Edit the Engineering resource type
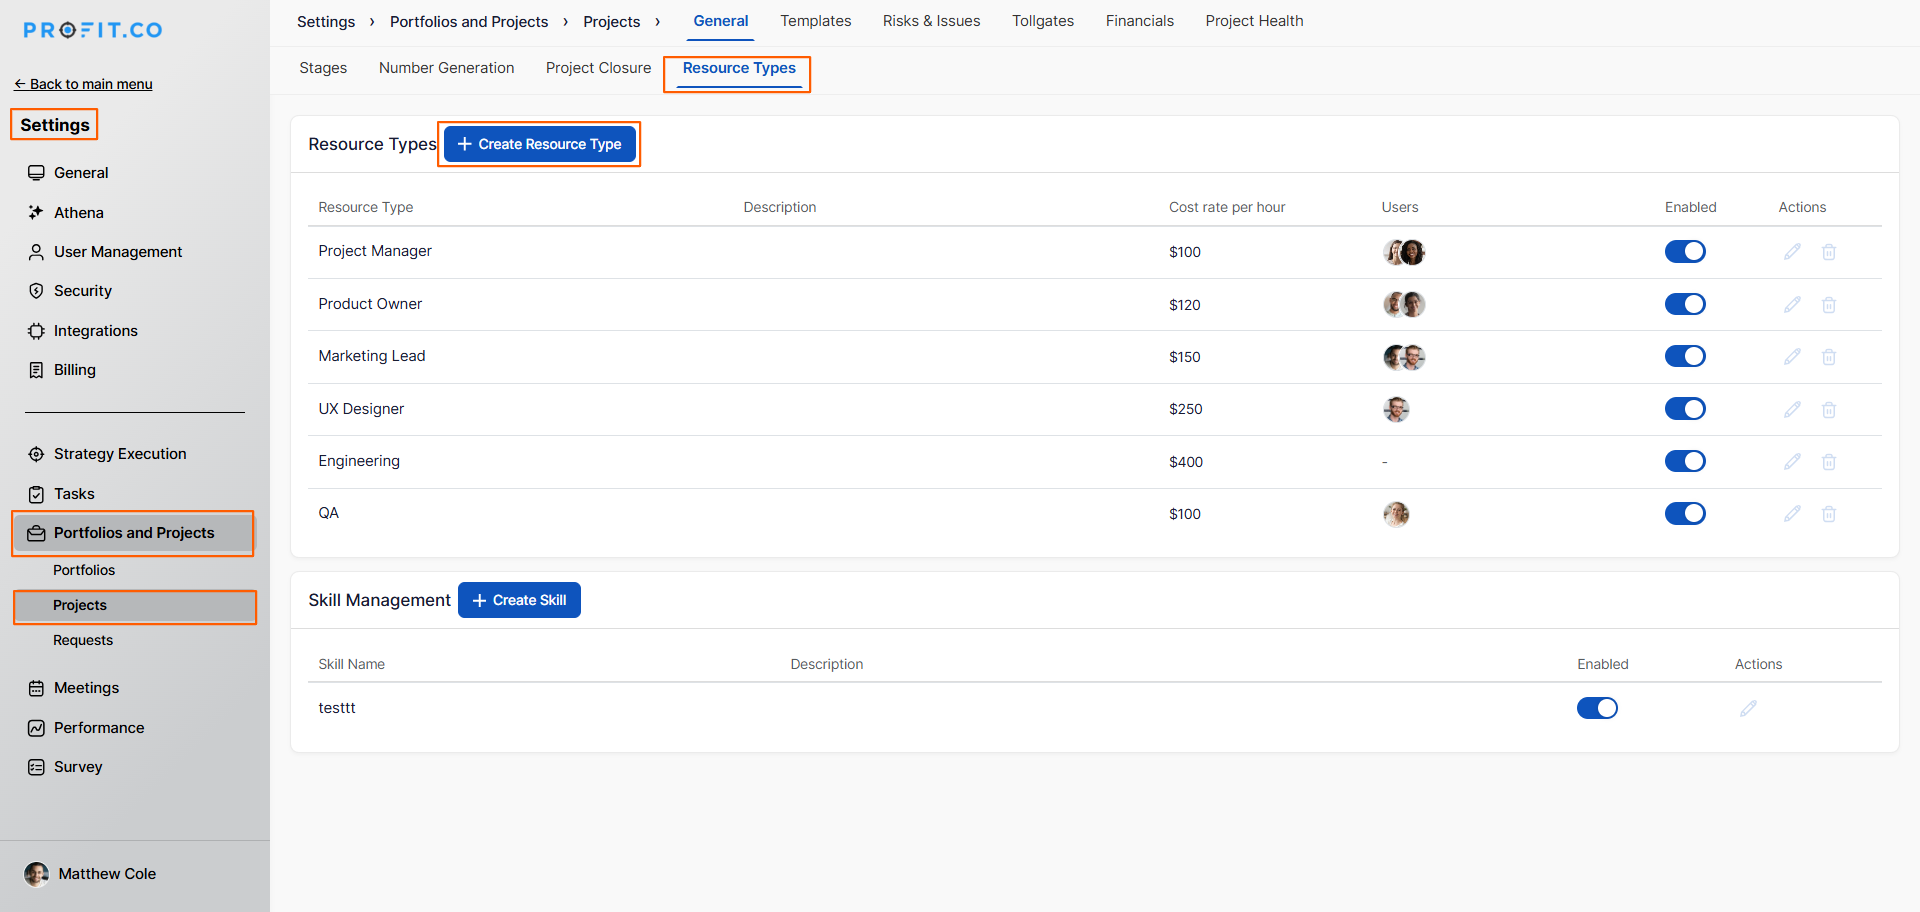 tap(1792, 462)
